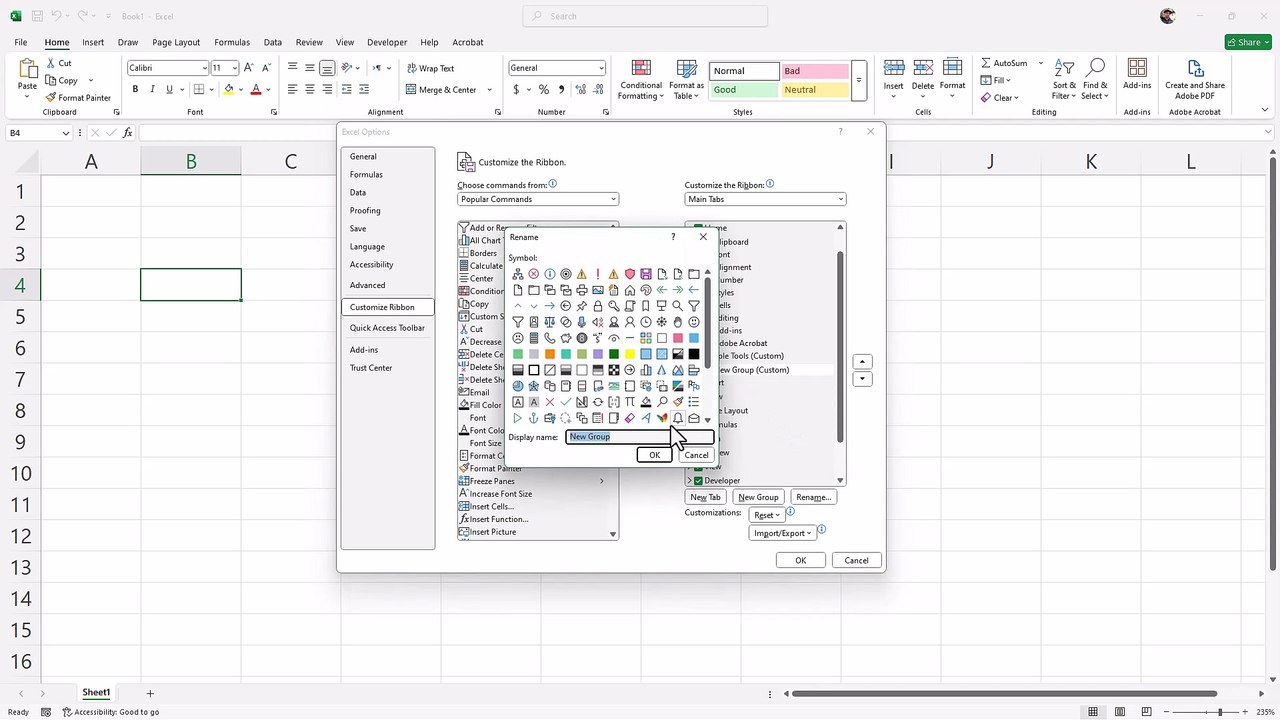Choose the open envelope symbol
Image resolution: width=1280 pixels, height=720 pixels.
(694, 418)
